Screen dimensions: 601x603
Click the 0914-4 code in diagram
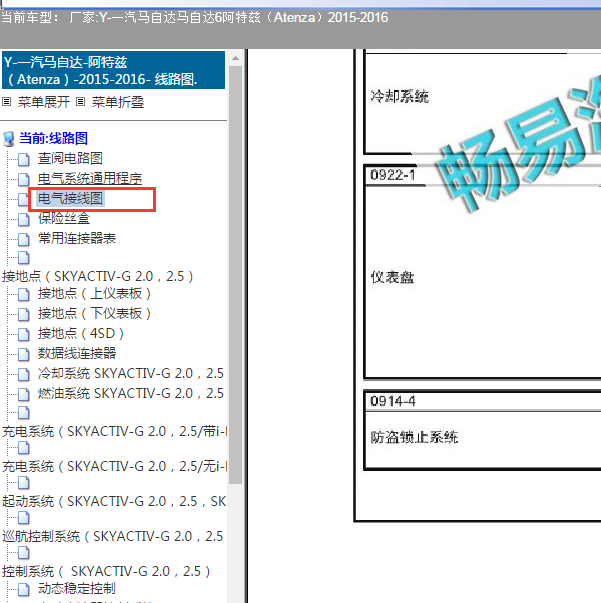pos(393,401)
